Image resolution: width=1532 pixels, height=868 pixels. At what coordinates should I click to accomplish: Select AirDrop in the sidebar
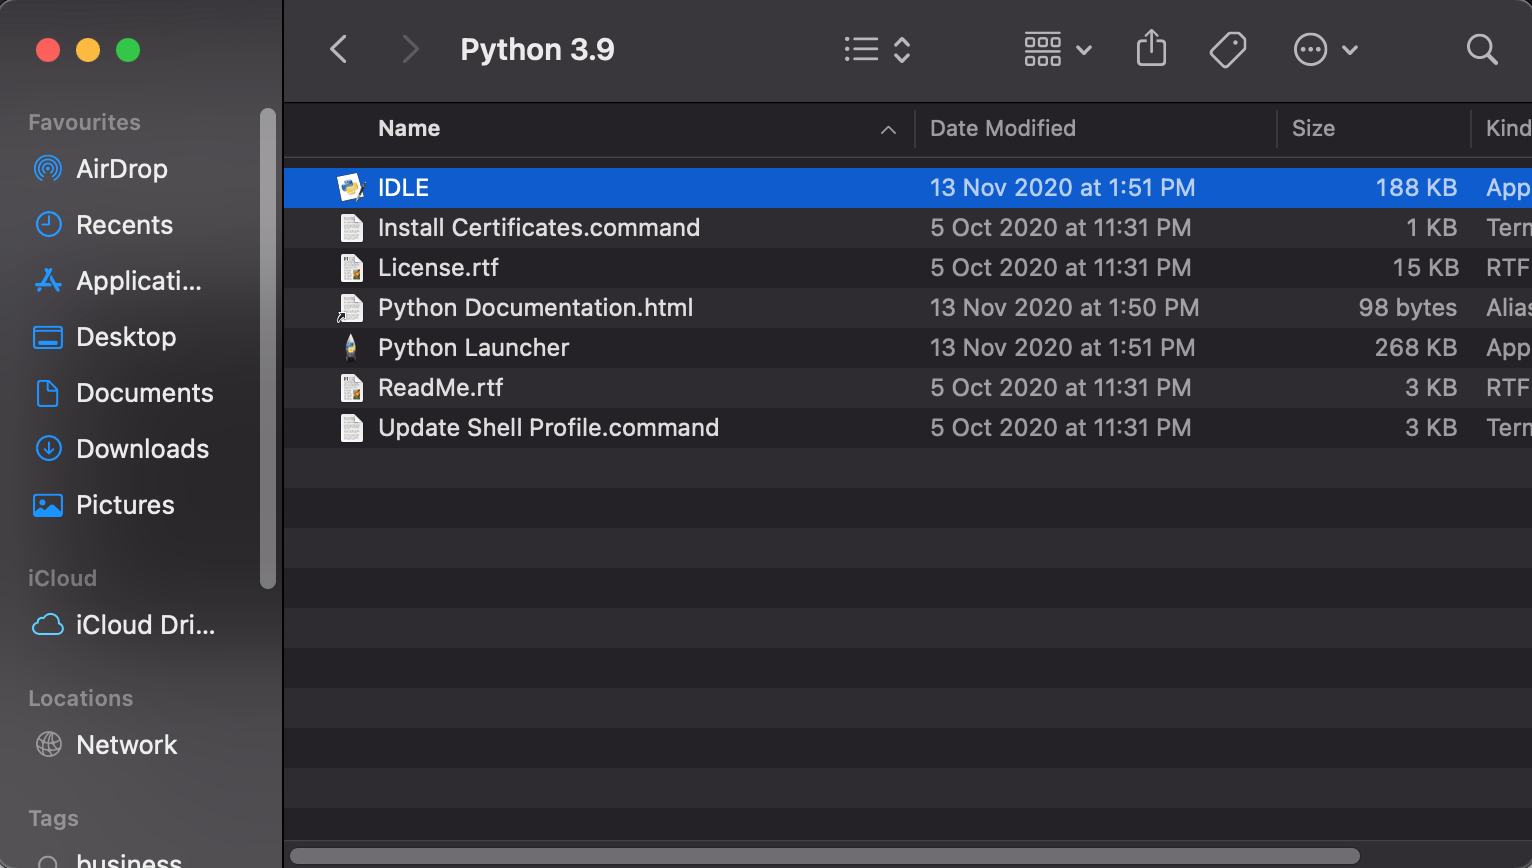tap(121, 169)
